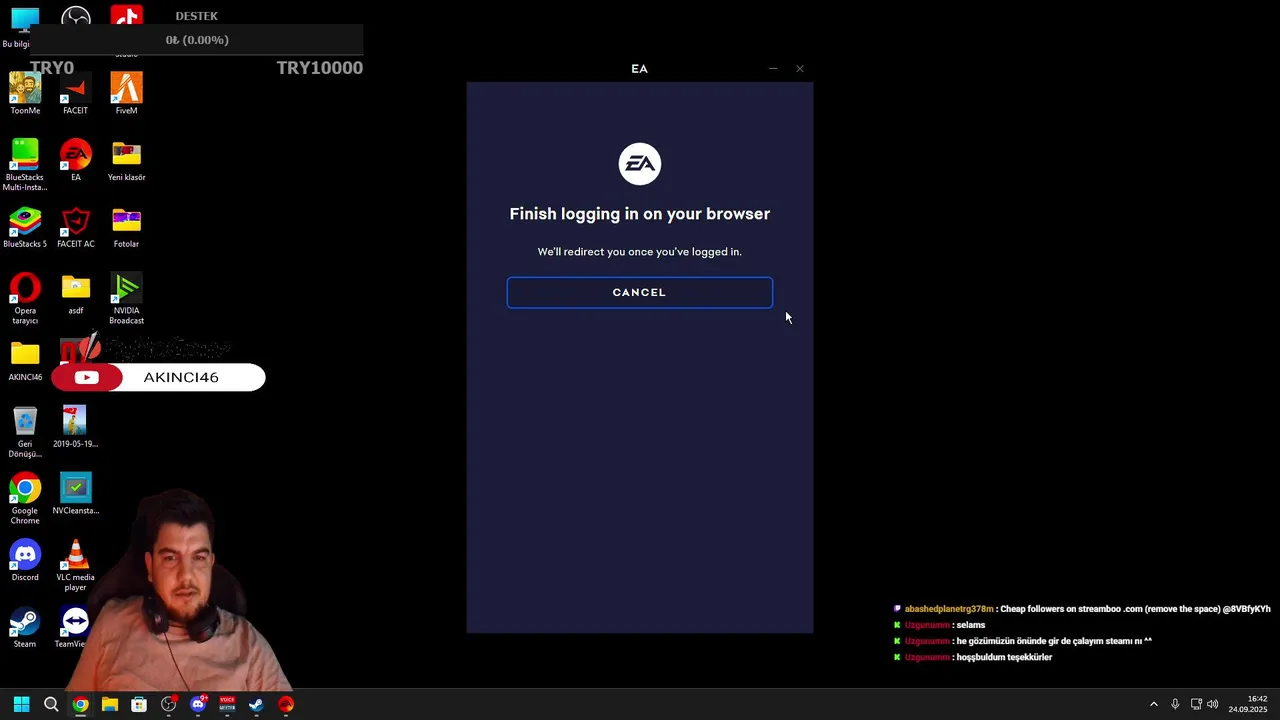1280x720 pixels.
Task: Open the ToonMe desktop icon
Action: [25, 94]
